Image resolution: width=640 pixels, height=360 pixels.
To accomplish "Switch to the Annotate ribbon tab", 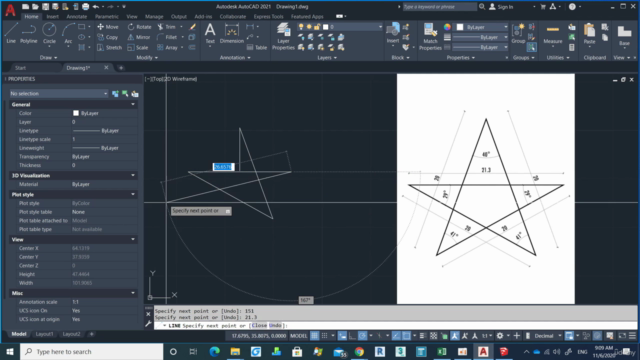I will [x=77, y=17].
